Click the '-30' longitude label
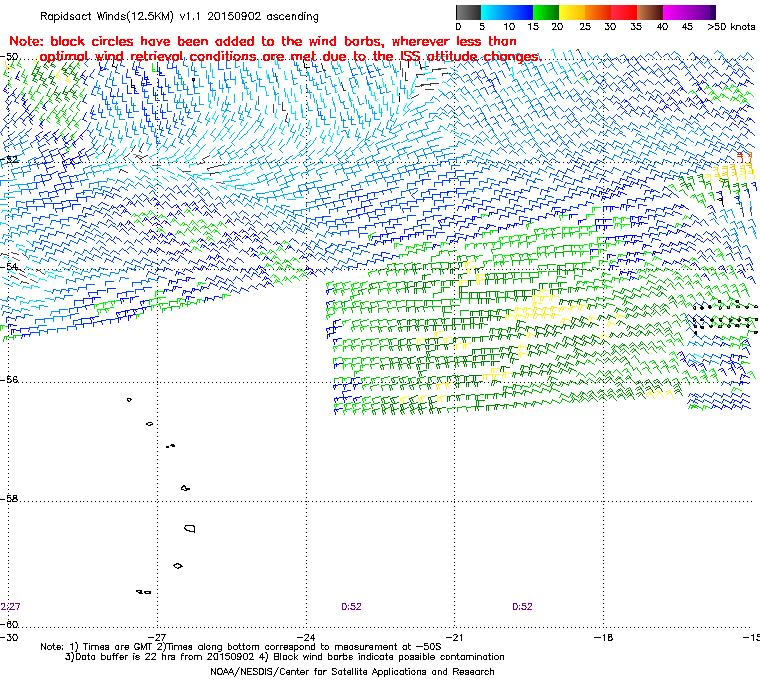This screenshot has width=760, height=688. tap(9, 637)
